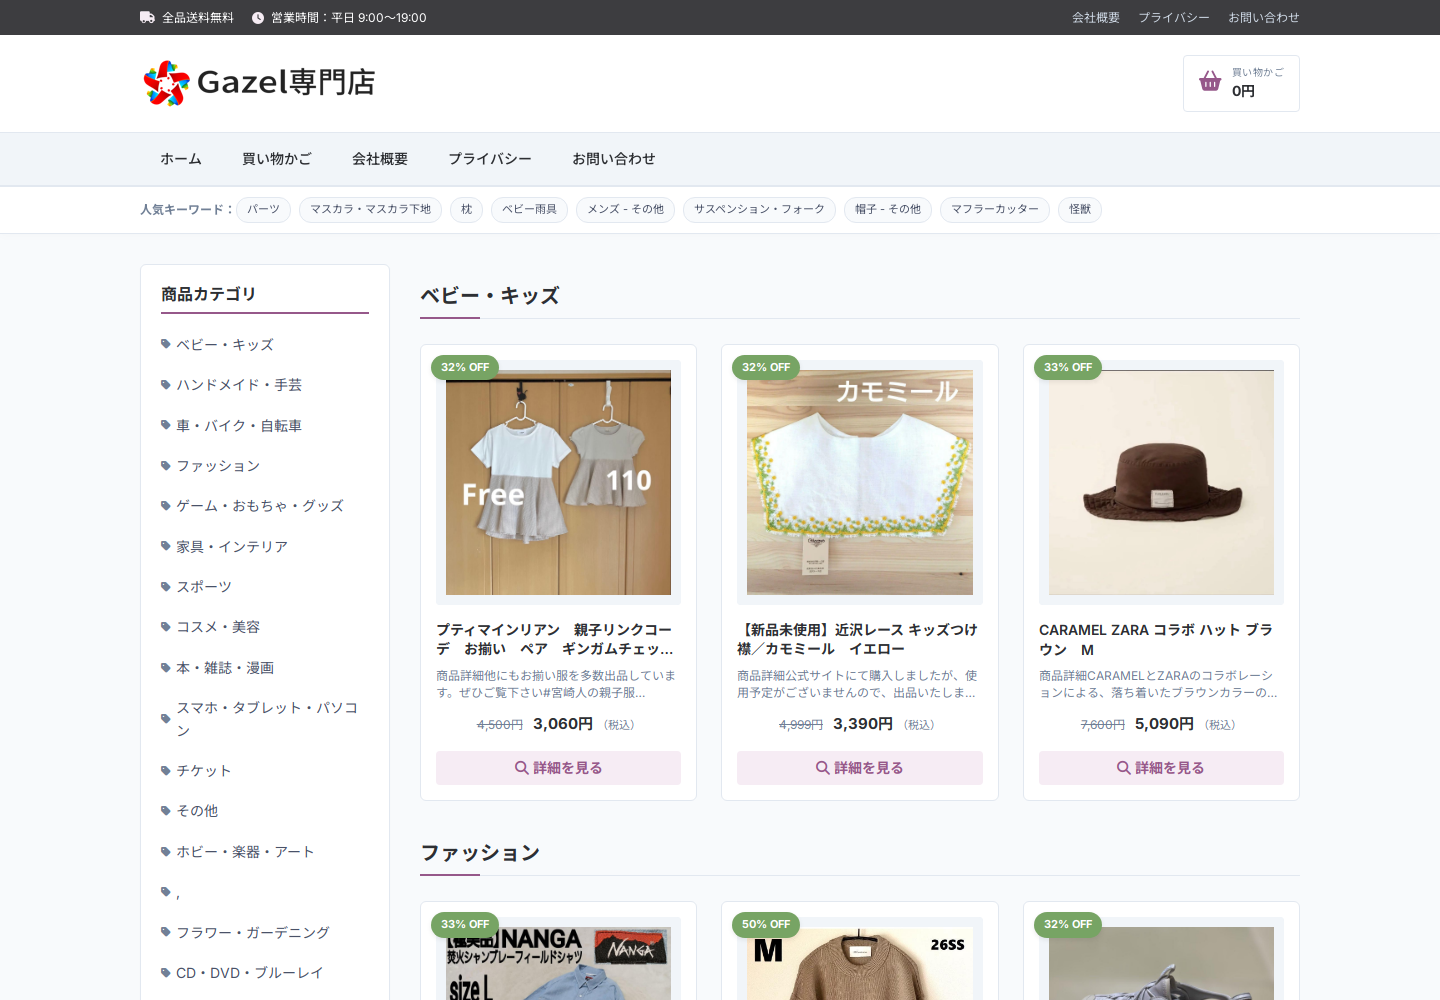Choose the 枕 keyword tag
The height and width of the screenshot is (1000, 1440).
pos(466,209)
